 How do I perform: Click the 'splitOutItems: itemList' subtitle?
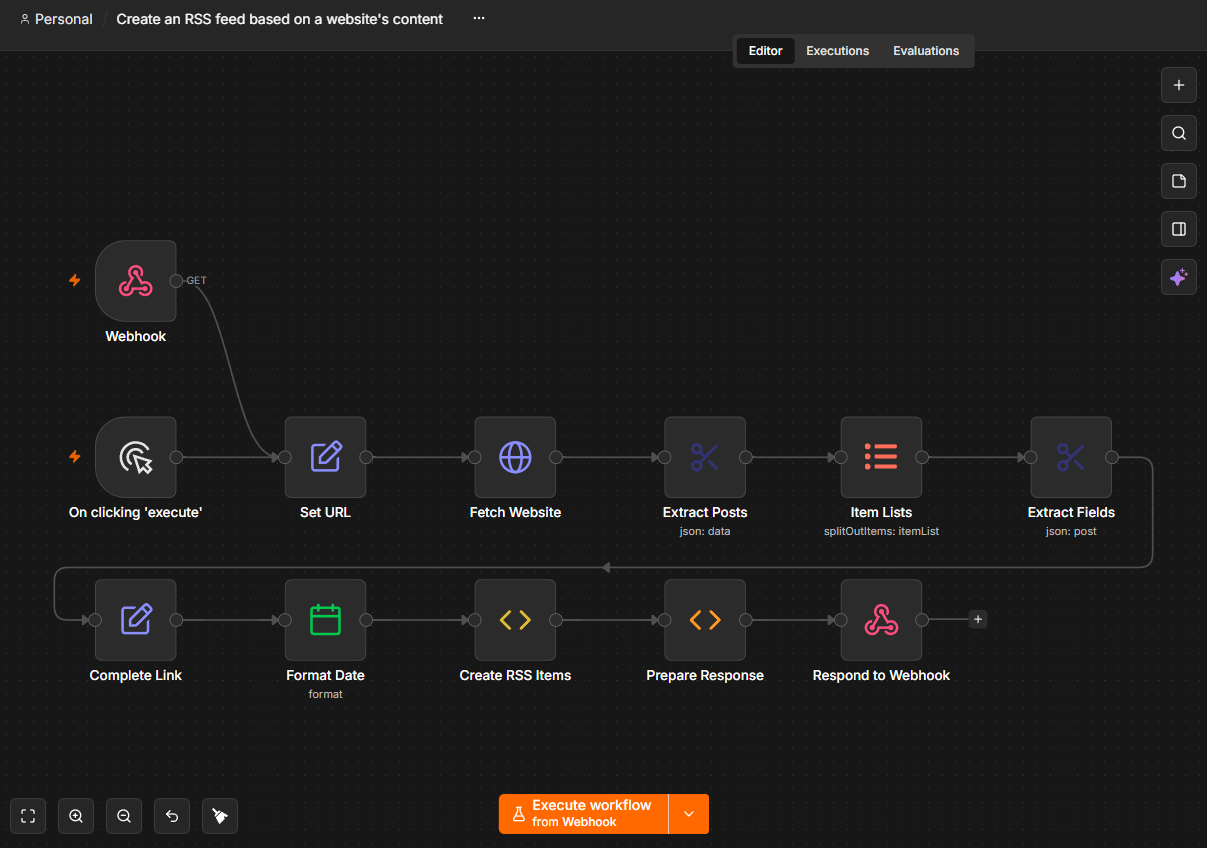coord(881,531)
